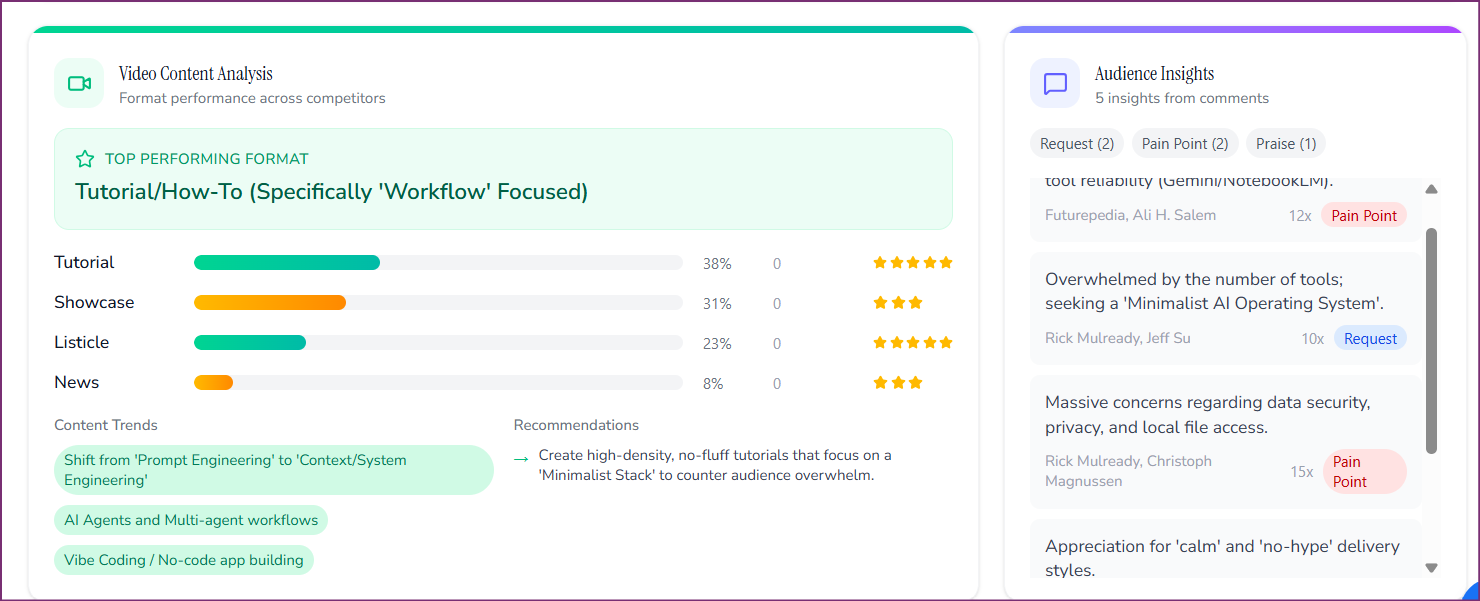Click the Request badge on Rick Mulready's insight
Screen dimensions: 1480x601
(1370, 338)
